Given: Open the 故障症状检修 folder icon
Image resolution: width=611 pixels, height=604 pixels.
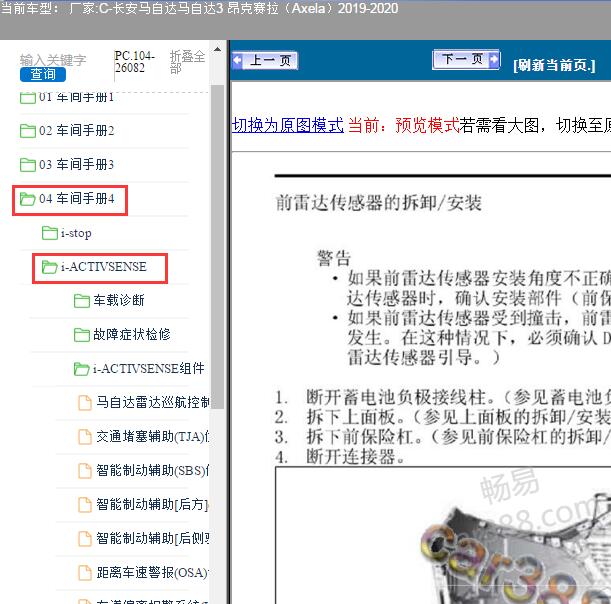Looking at the screenshot, I should point(82,335).
